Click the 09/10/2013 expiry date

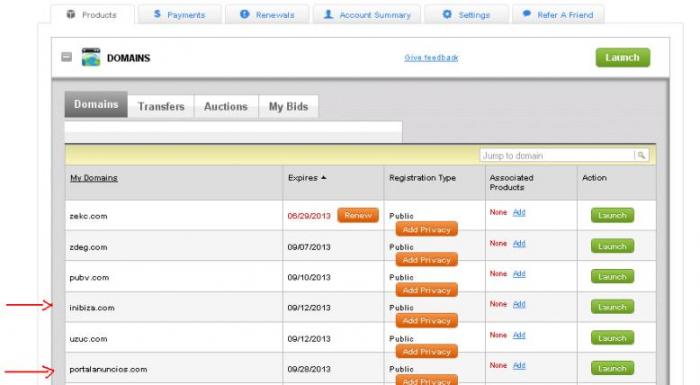309,277
